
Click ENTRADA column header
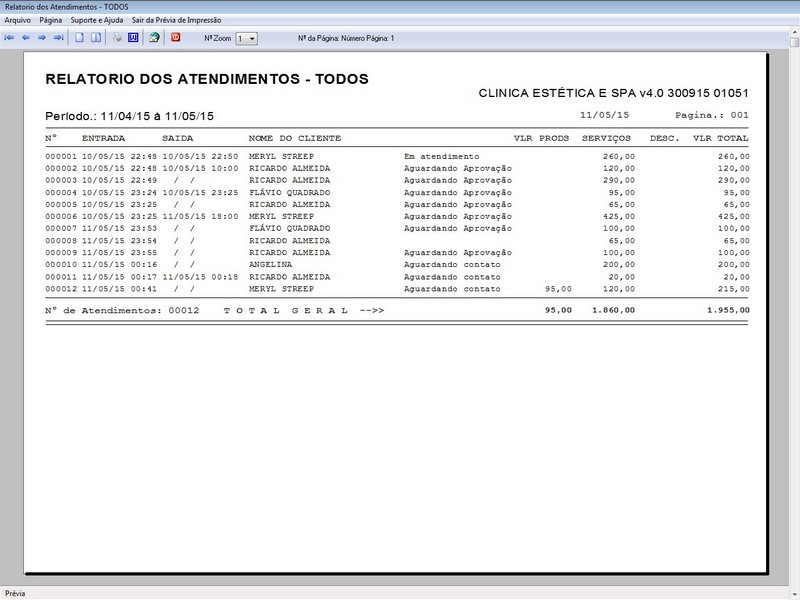coord(104,138)
